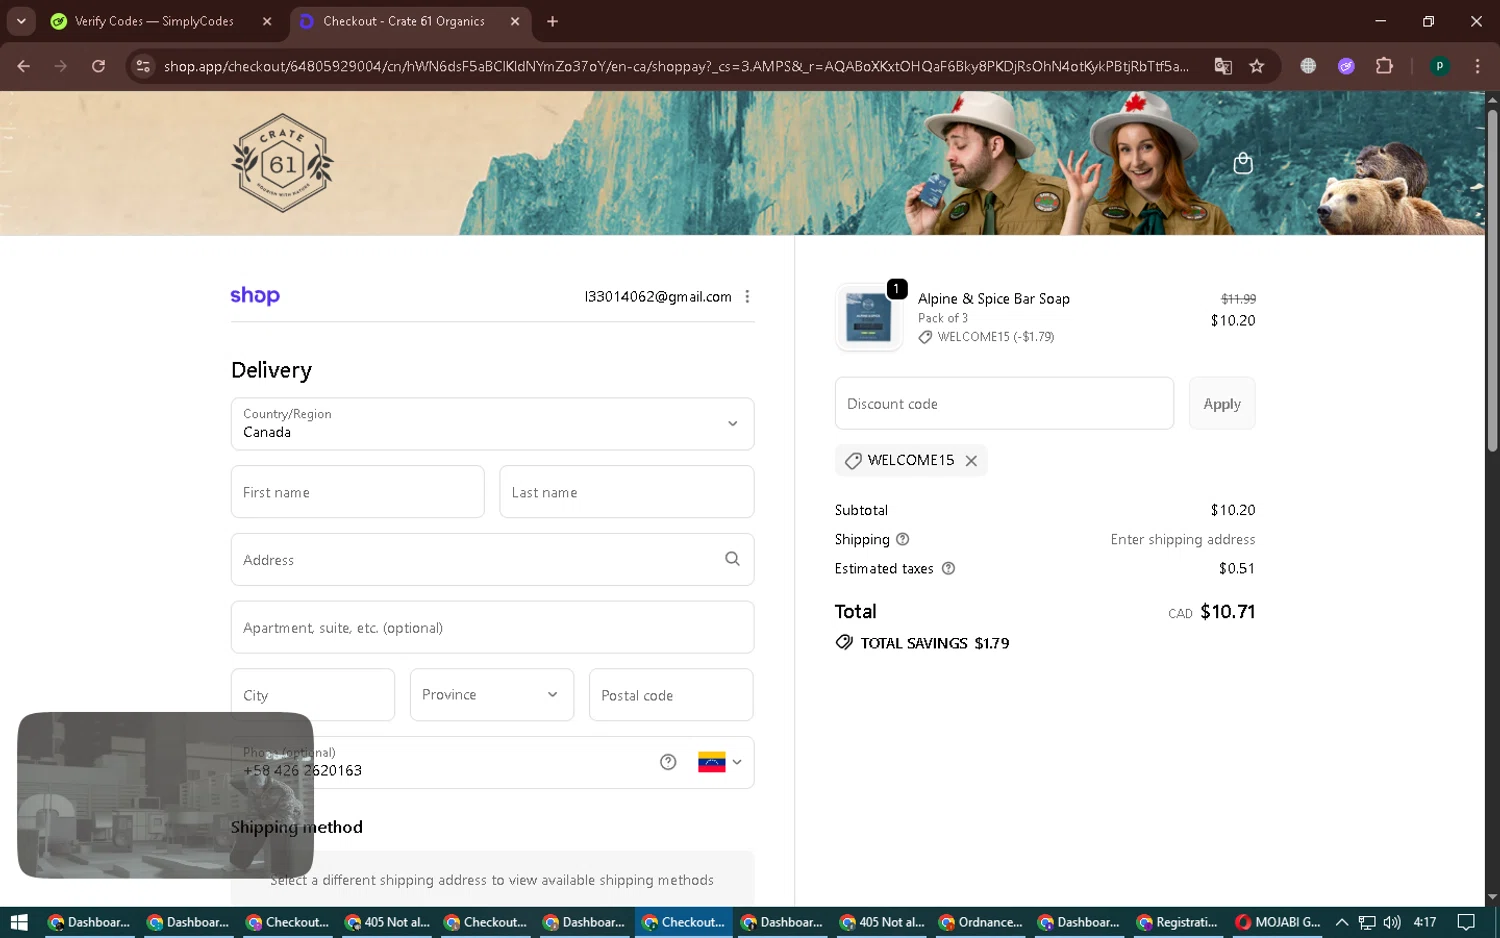
Task: Open the taskbar volume icon
Action: coord(1392,922)
